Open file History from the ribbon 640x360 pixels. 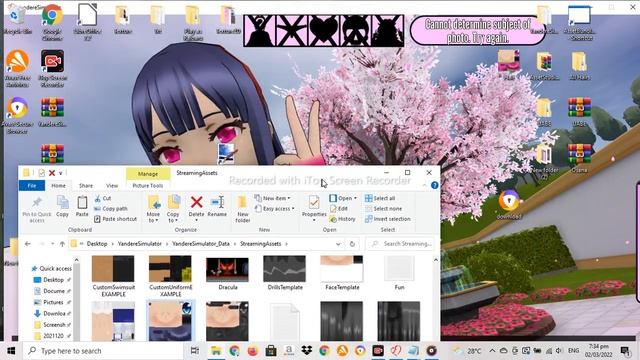click(342, 219)
